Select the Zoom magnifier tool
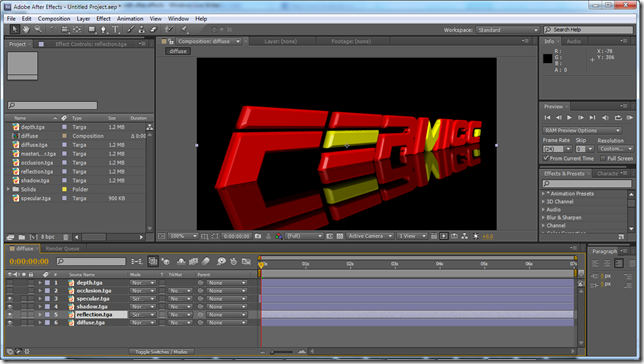Image resolution: width=644 pixels, height=364 pixels. pyautogui.click(x=38, y=30)
